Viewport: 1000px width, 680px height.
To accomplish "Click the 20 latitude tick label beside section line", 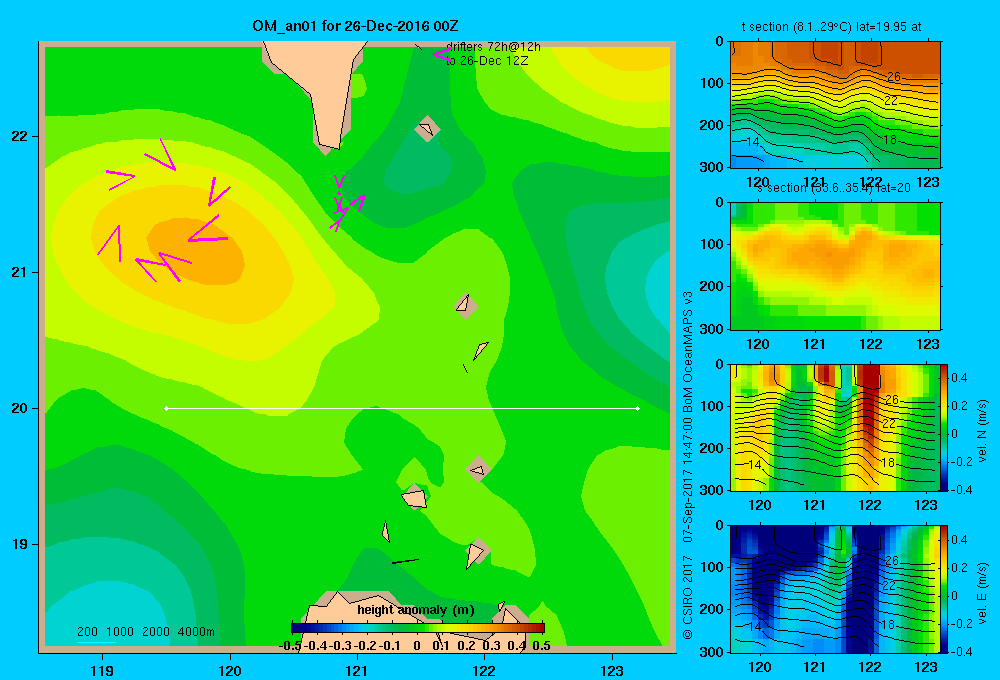I will tap(19, 408).
